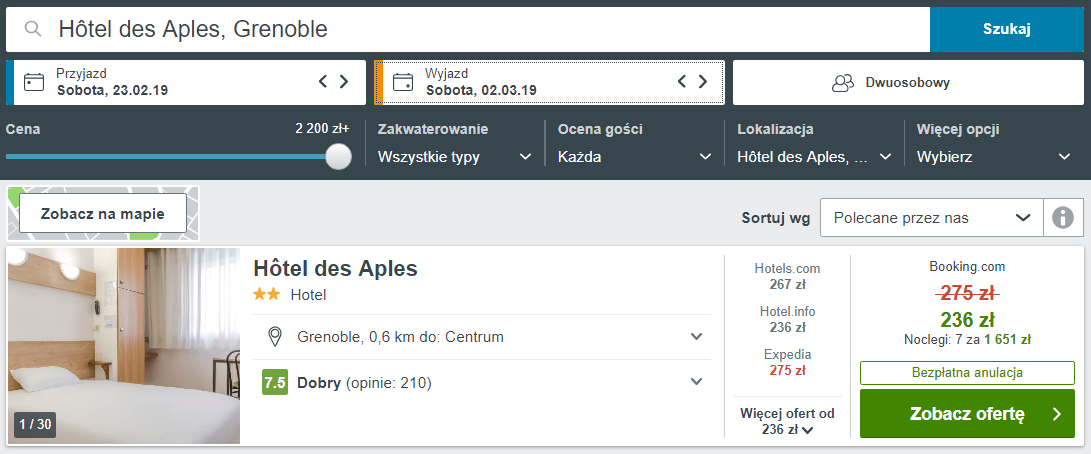Open the Więcej opcji dropdown
1091x454 pixels.
pos(994,157)
